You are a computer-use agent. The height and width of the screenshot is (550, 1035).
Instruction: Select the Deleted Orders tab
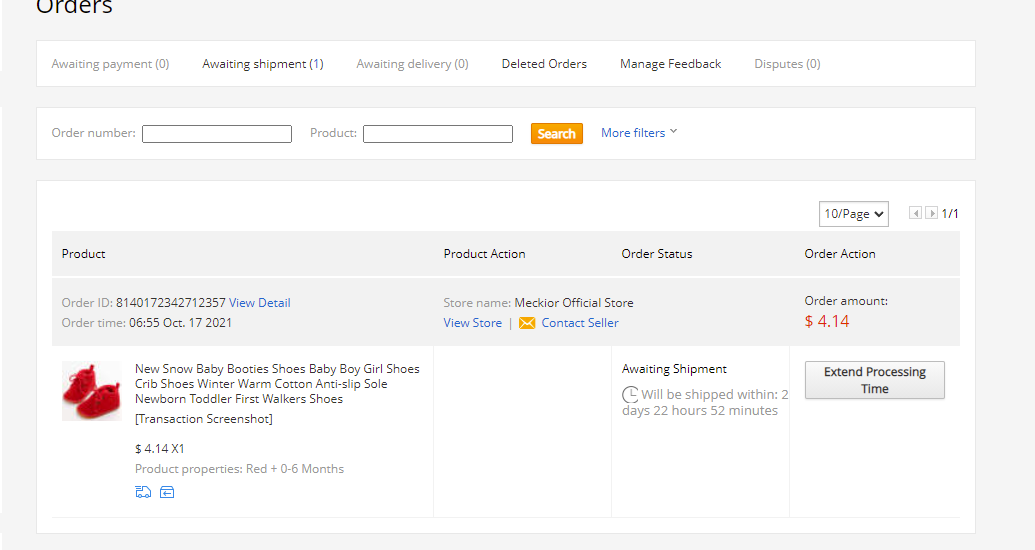[x=544, y=64]
